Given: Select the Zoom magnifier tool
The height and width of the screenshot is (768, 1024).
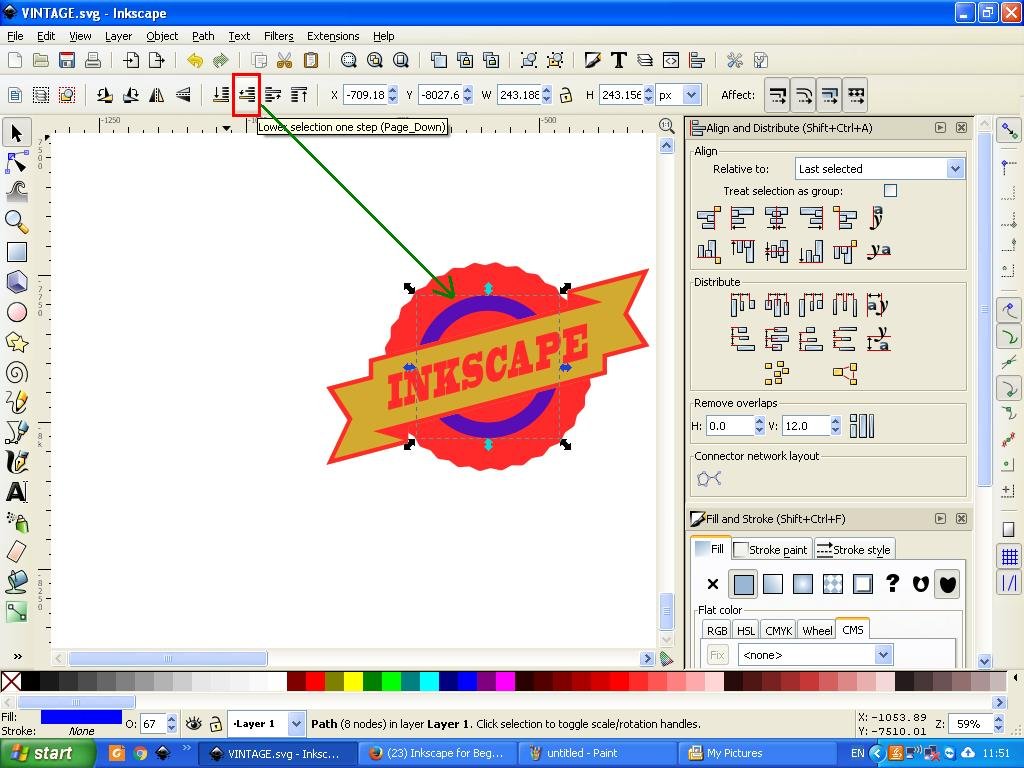Looking at the screenshot, I should point(16,222).
